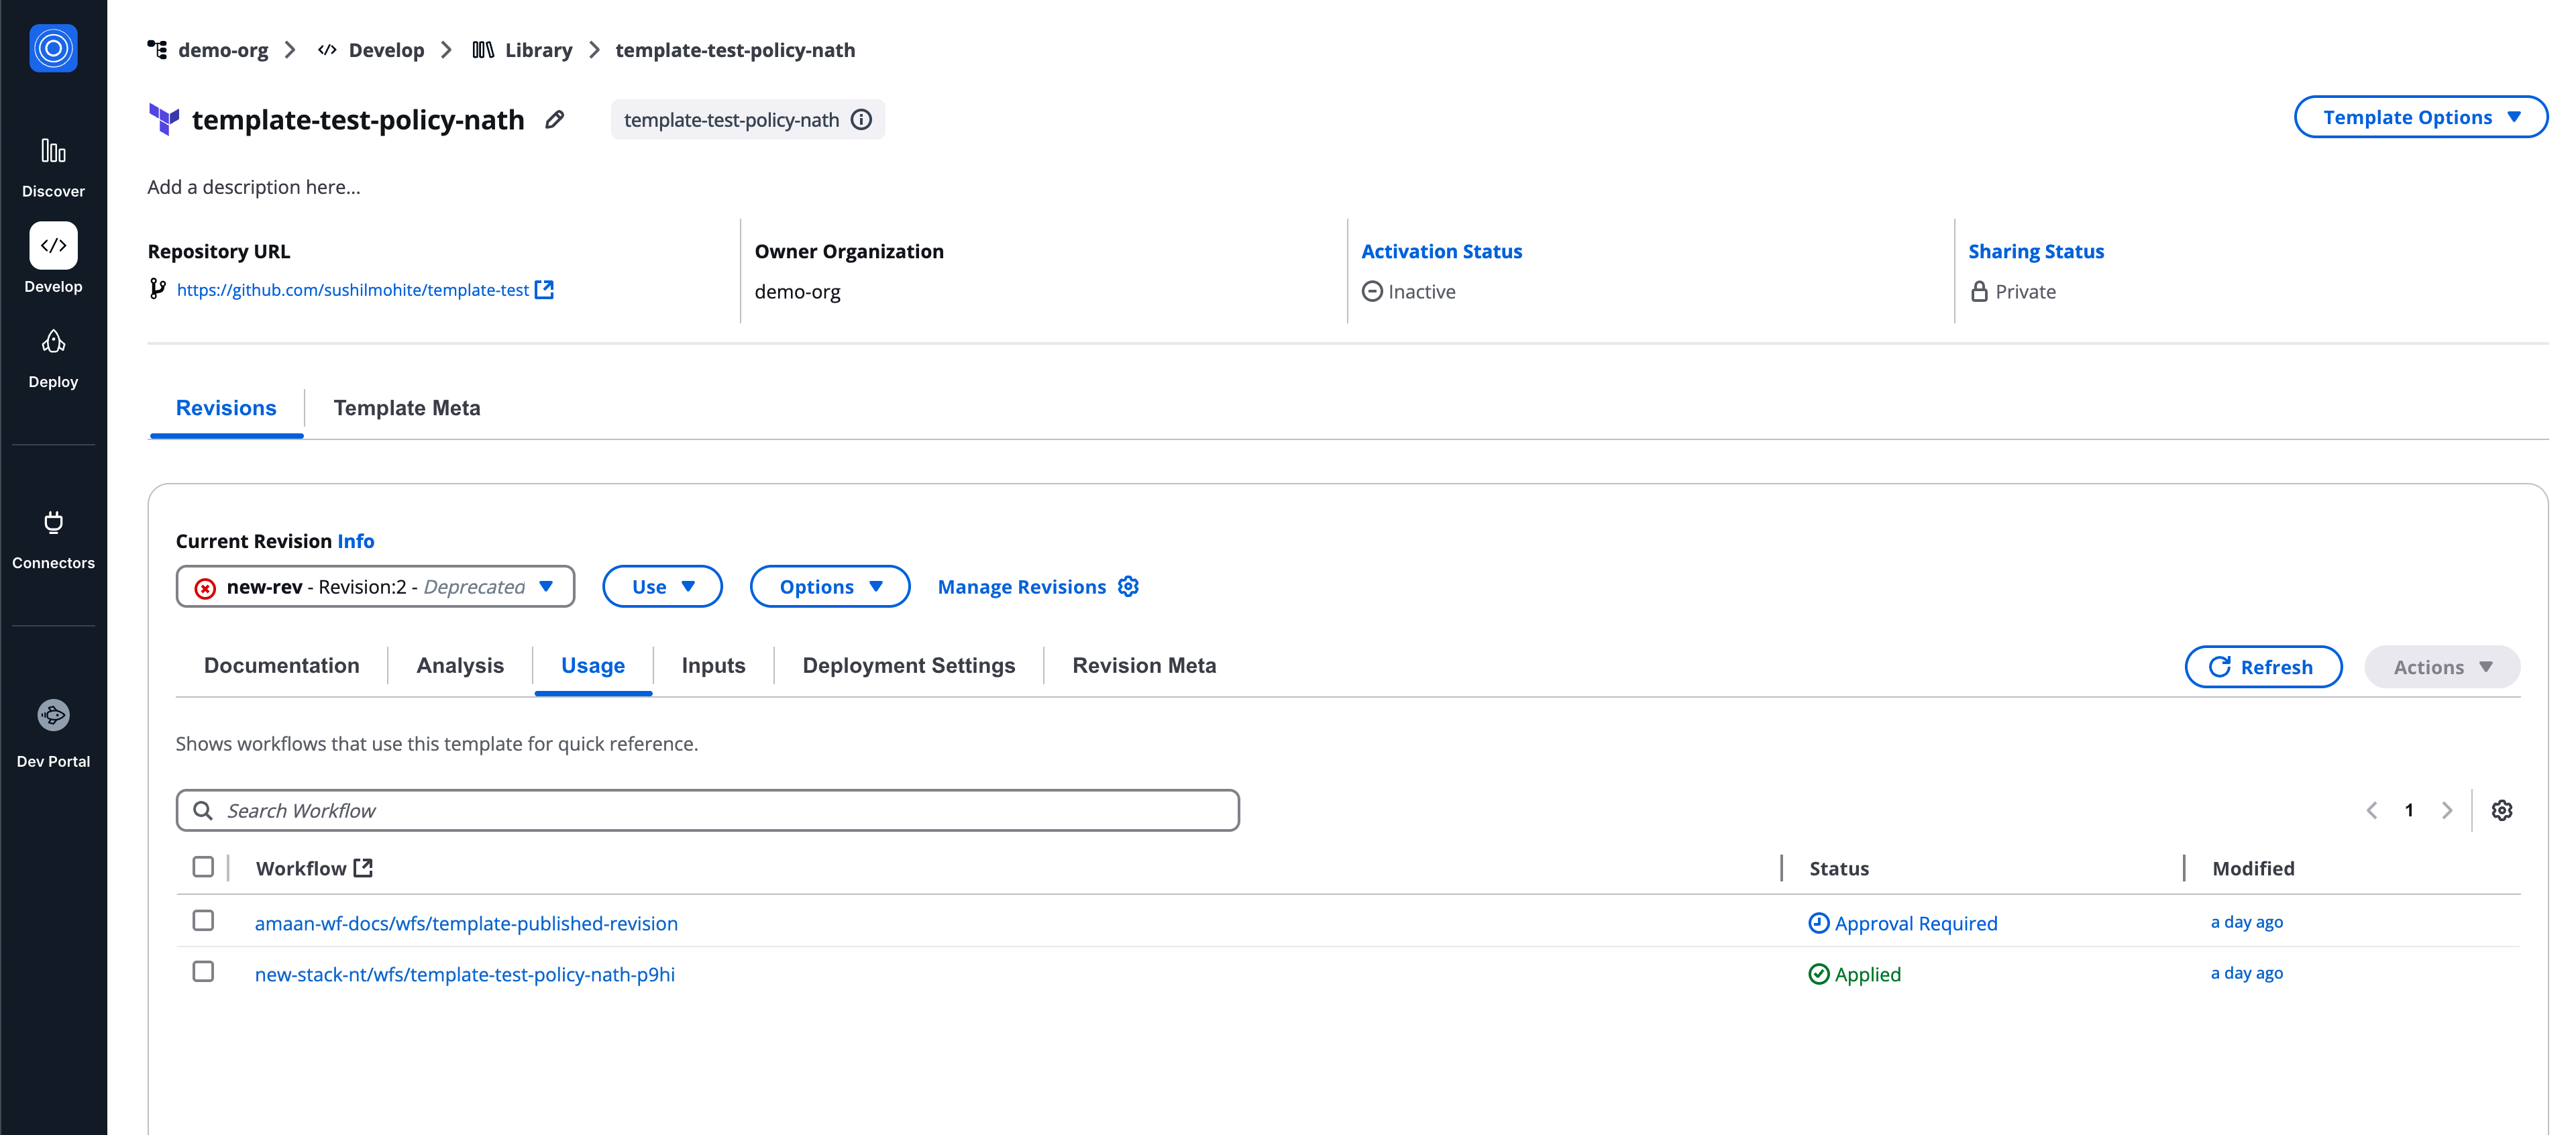Click external link icon next to Workflow header

(364, 868)
